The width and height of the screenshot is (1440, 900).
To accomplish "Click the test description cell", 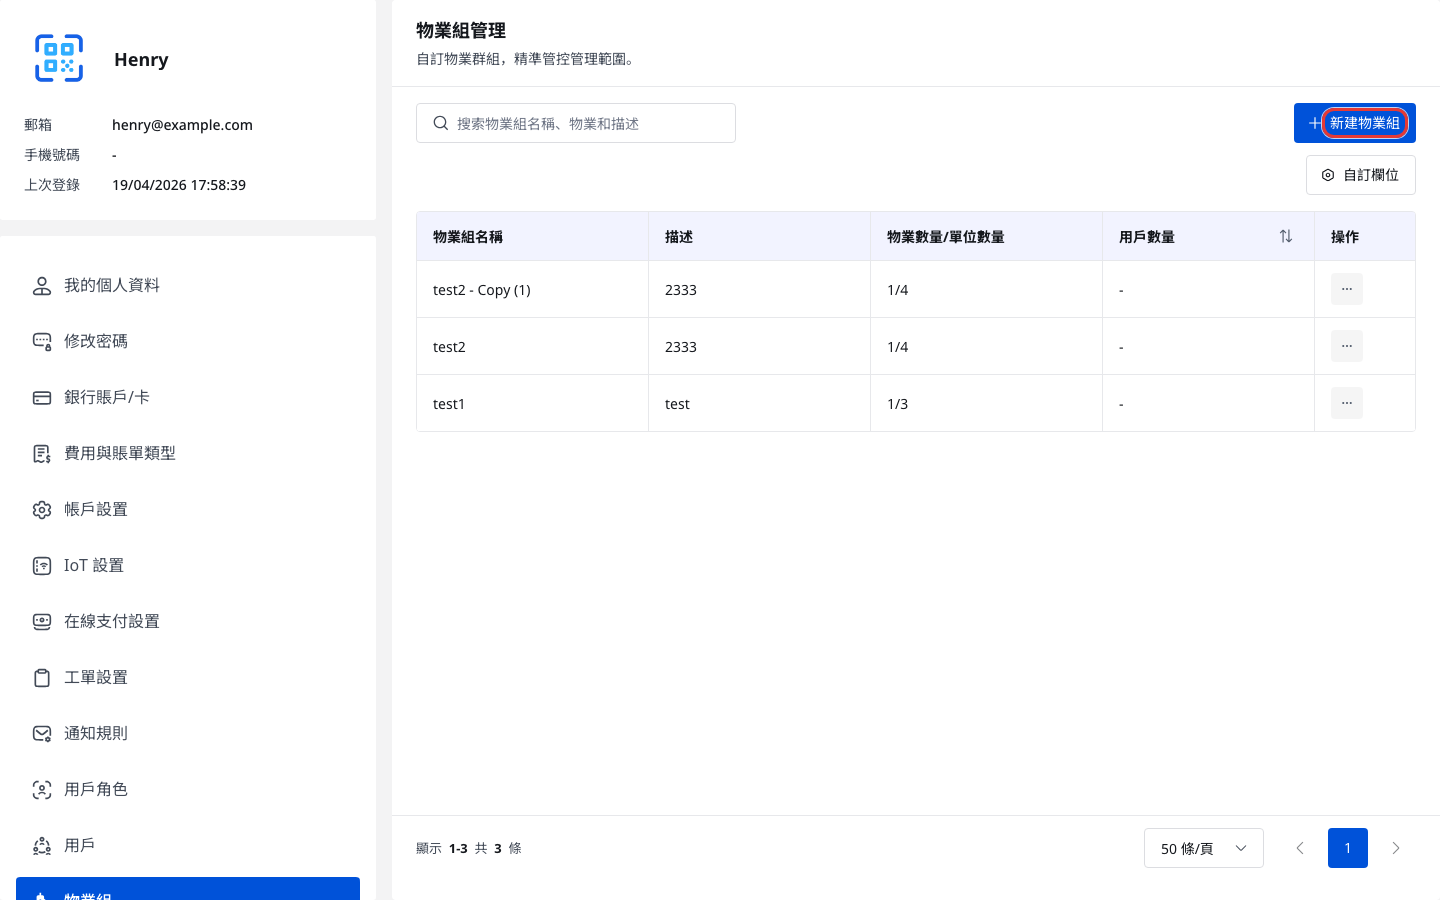I will [x=760, y=403].
